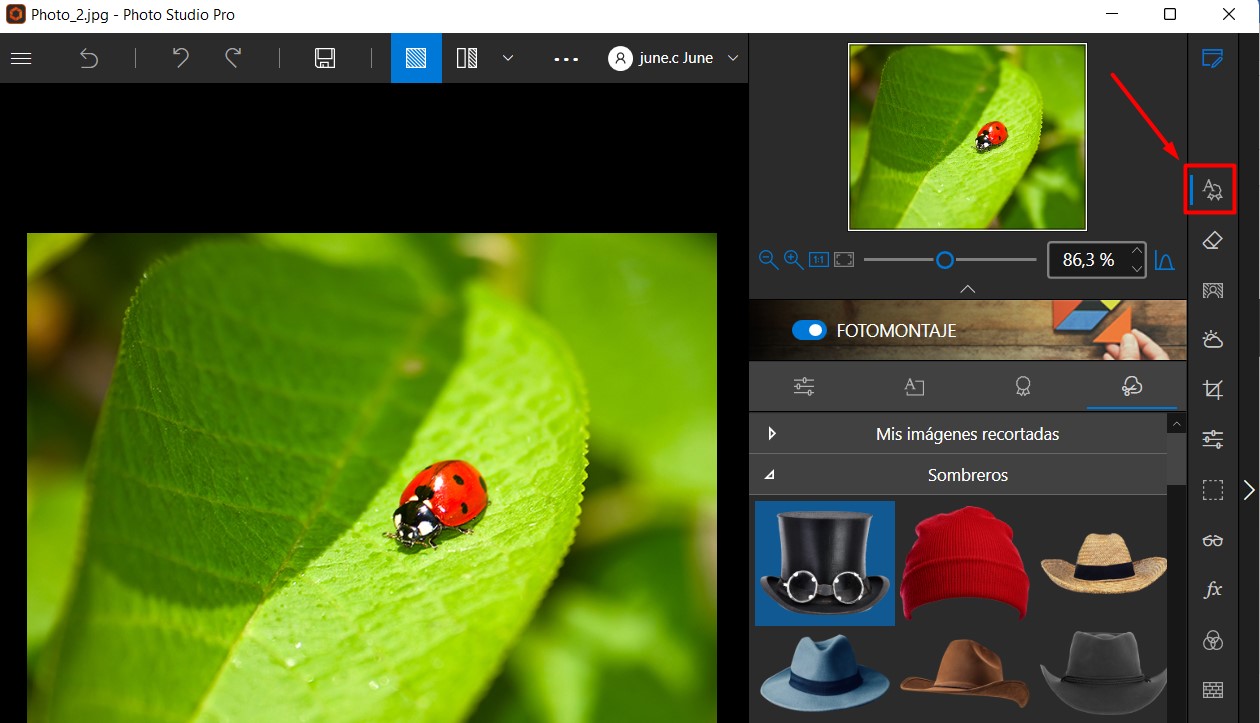This screenshot has height=723, width=1260.
Task: Zoom in with the plus magnifier
Action: [x=793, y=260]
